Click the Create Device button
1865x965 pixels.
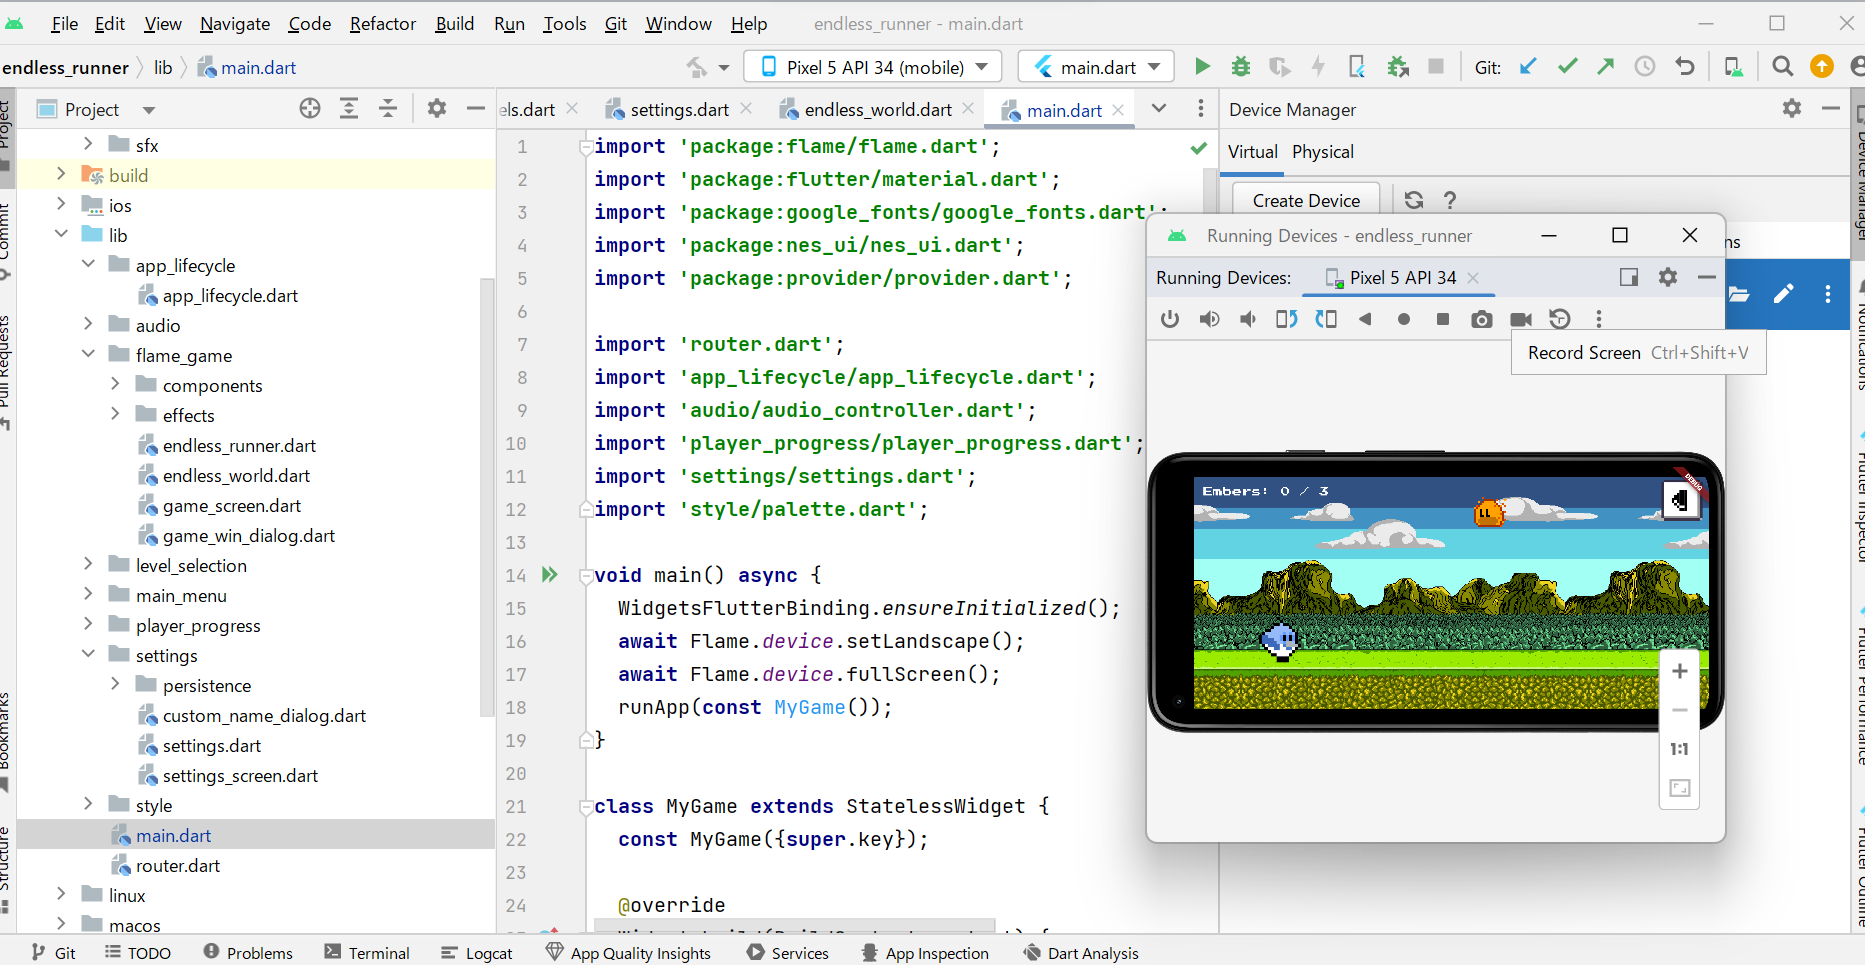coord(1305,200)
